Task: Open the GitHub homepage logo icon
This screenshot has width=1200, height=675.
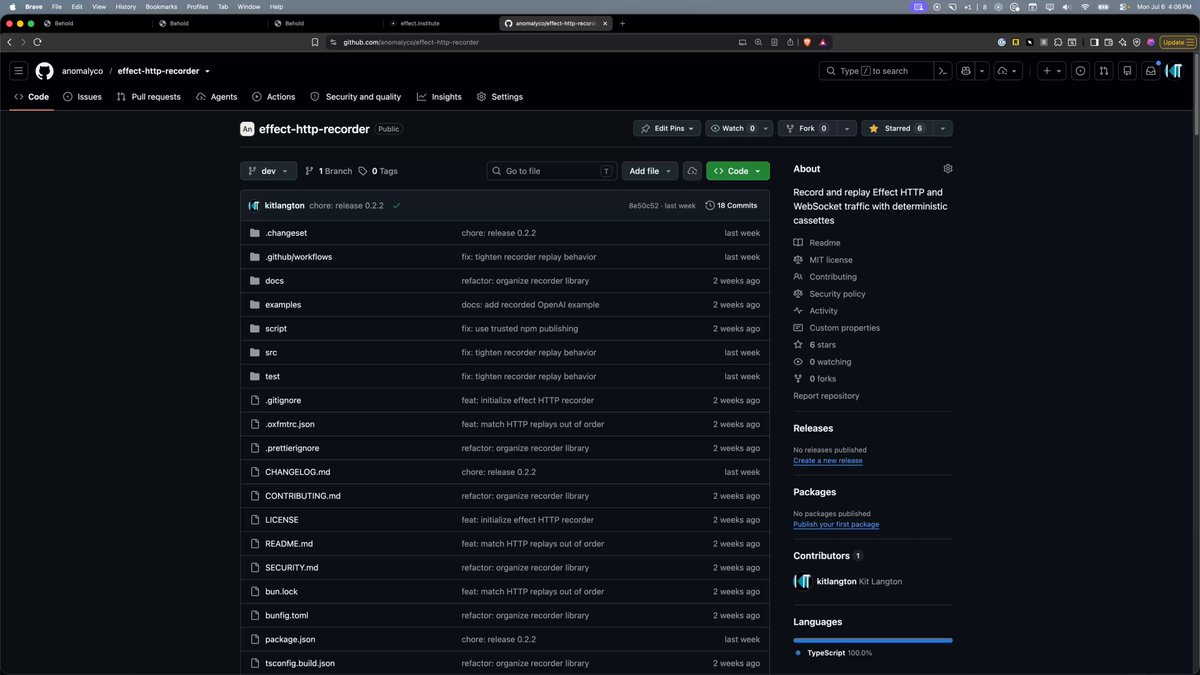Action: tap(44, 71)
